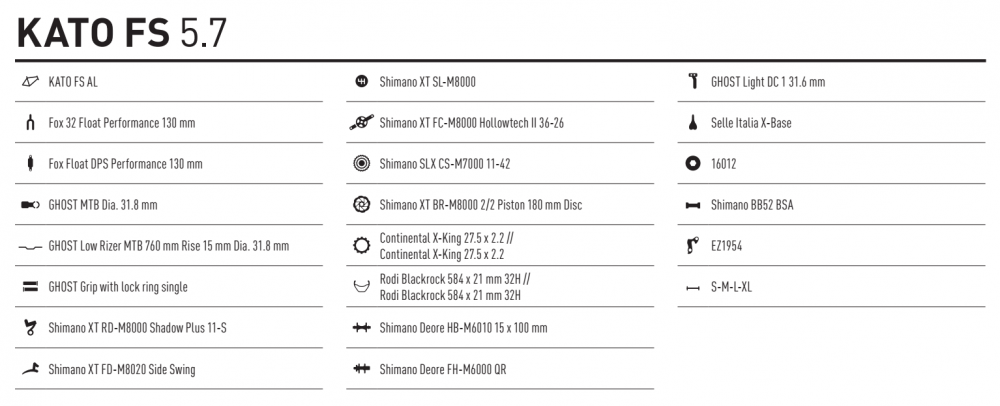Click the tire icon next to Continental X-King

(362, 246)
